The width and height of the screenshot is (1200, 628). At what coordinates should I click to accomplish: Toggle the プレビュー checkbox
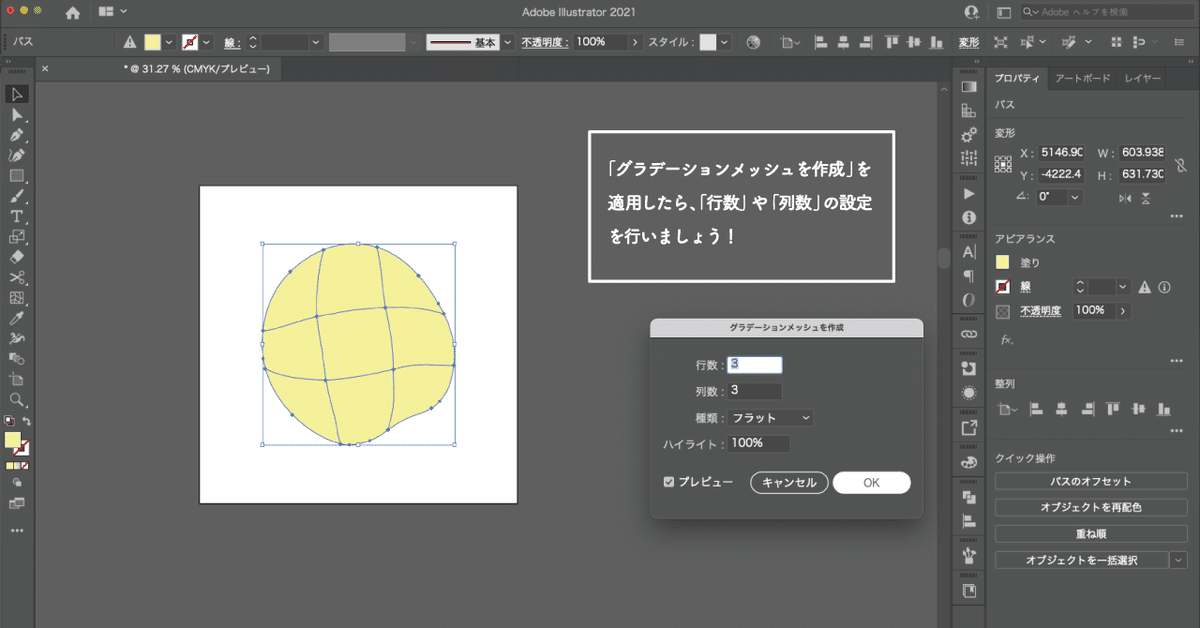[669, 482]
